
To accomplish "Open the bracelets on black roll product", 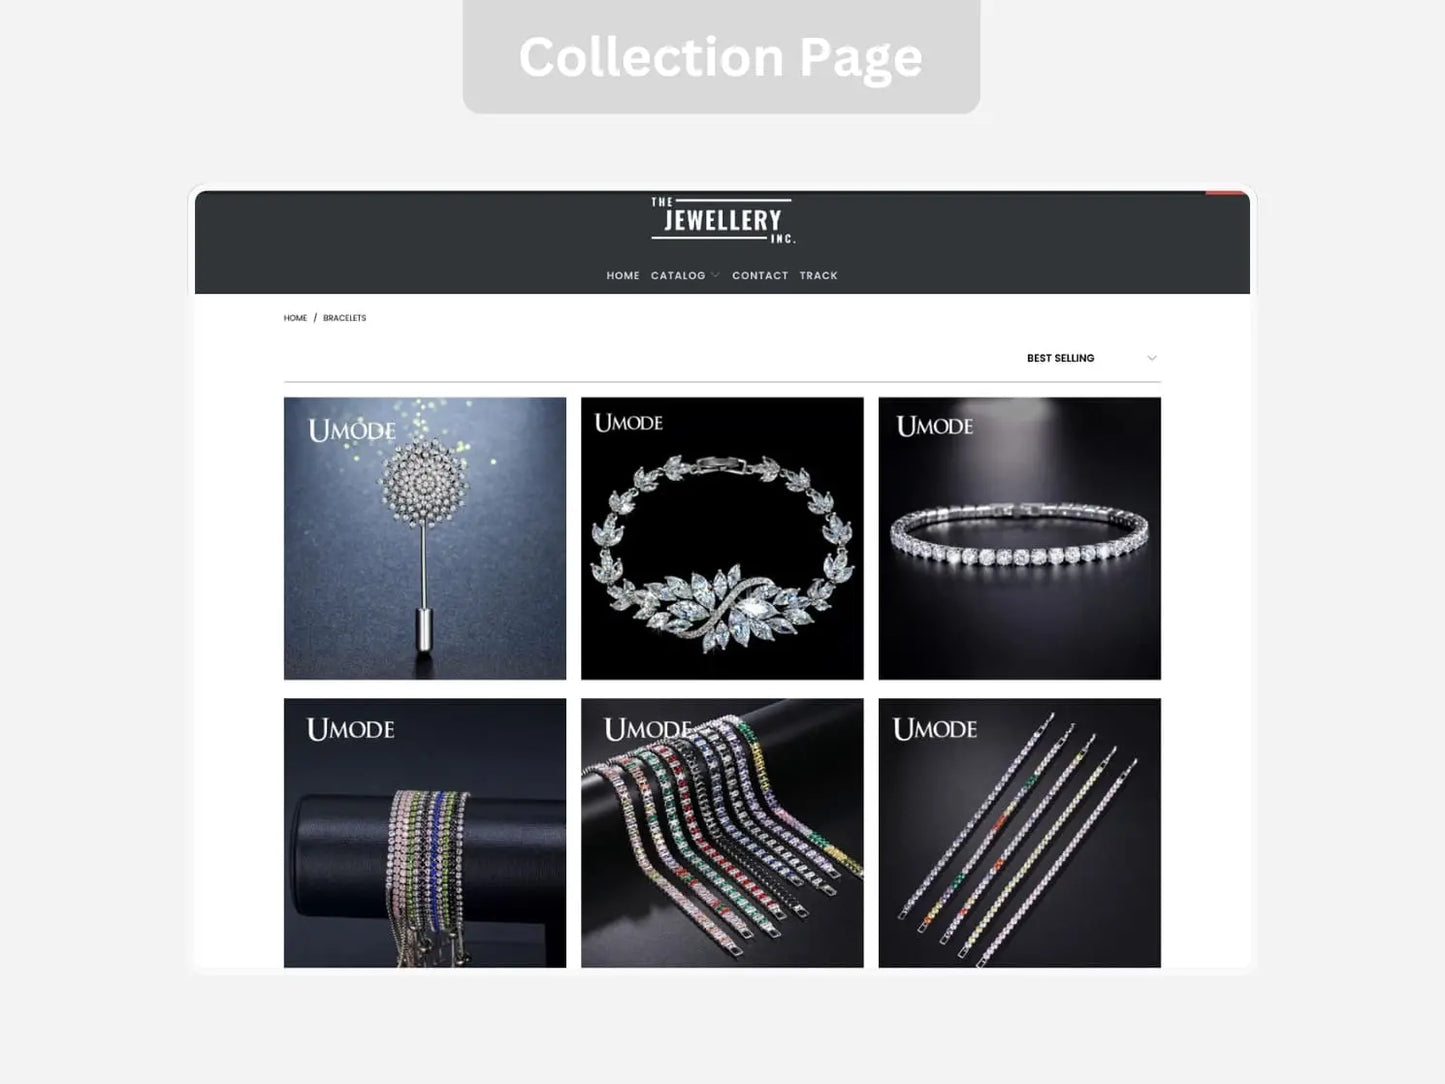I will point(425,833).
